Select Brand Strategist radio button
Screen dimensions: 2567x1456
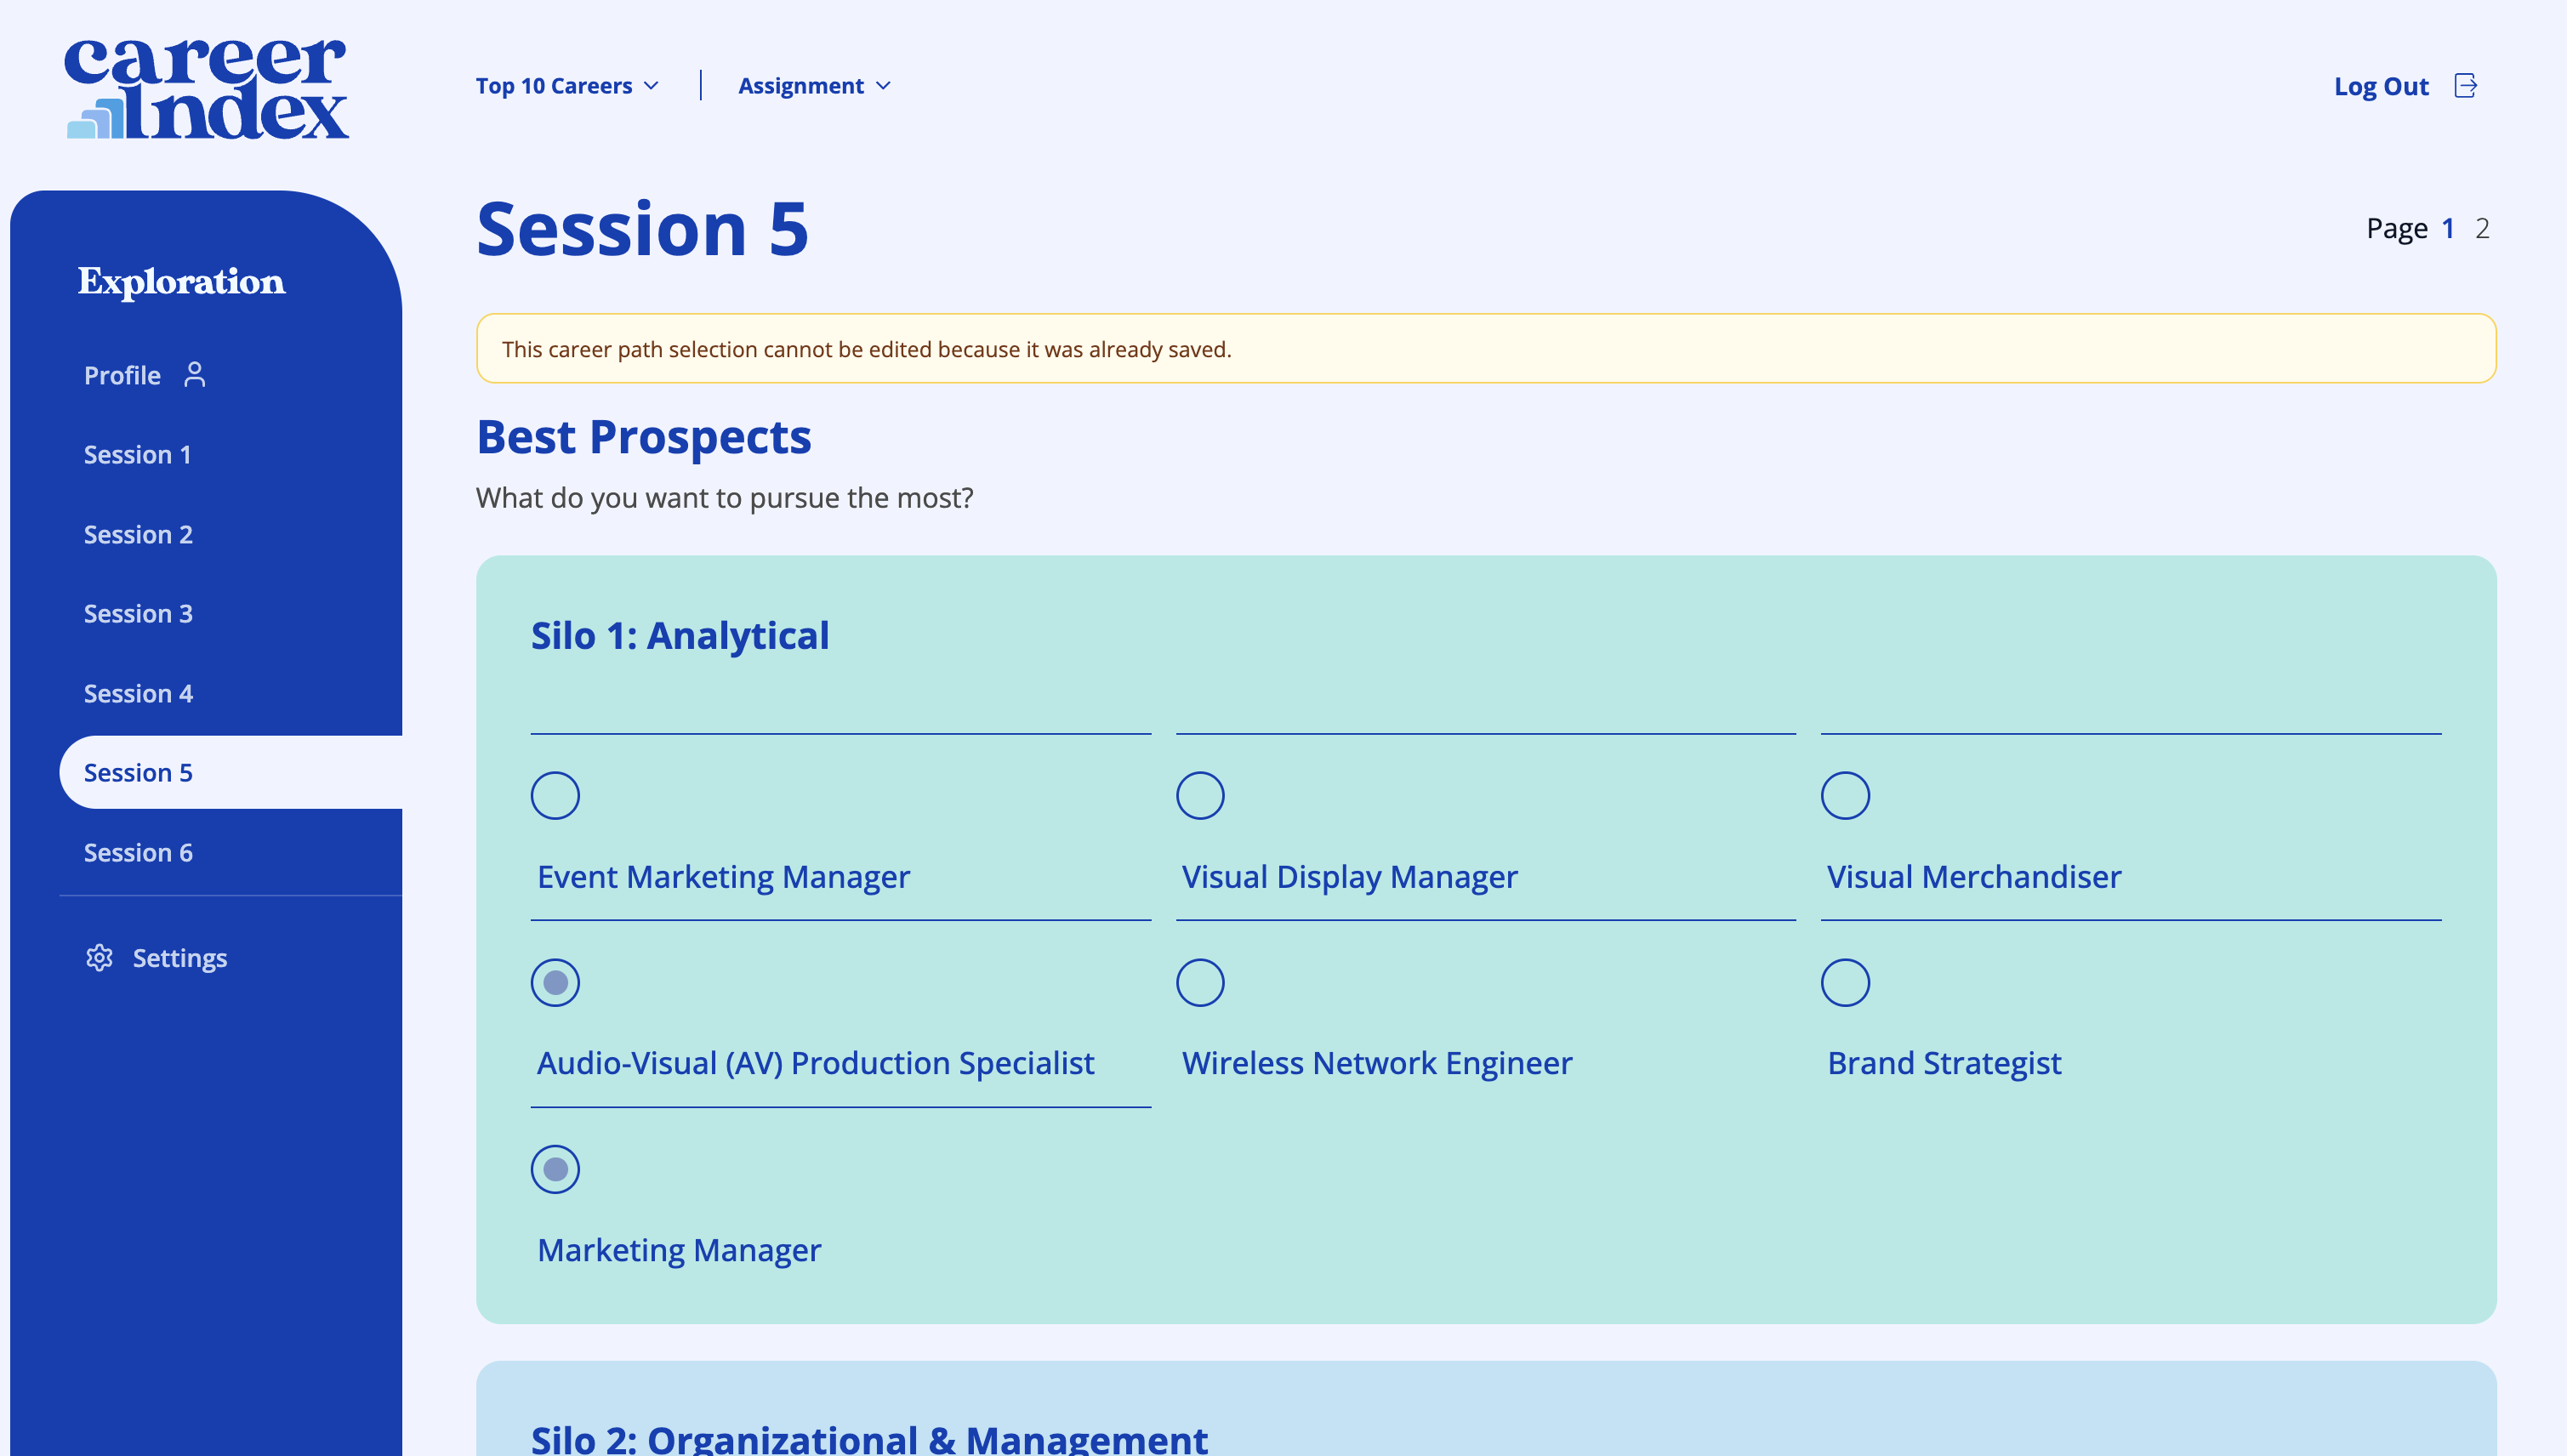click(x=1845, y=983)
